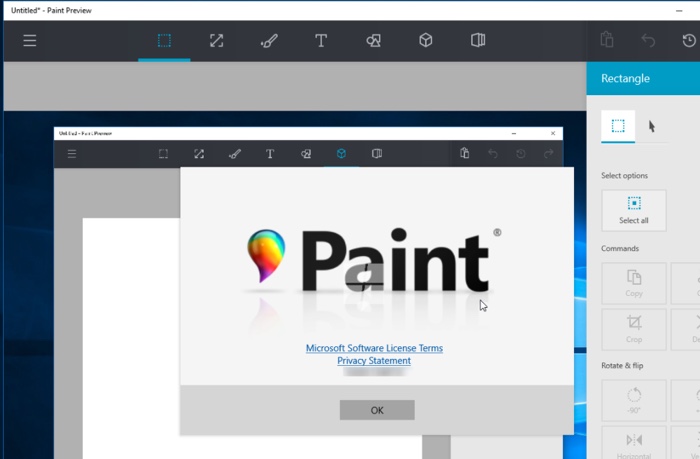This screenshot has width=700, height=459.
Task: Click the Commands section label
Action: click(x=620, y=248)
